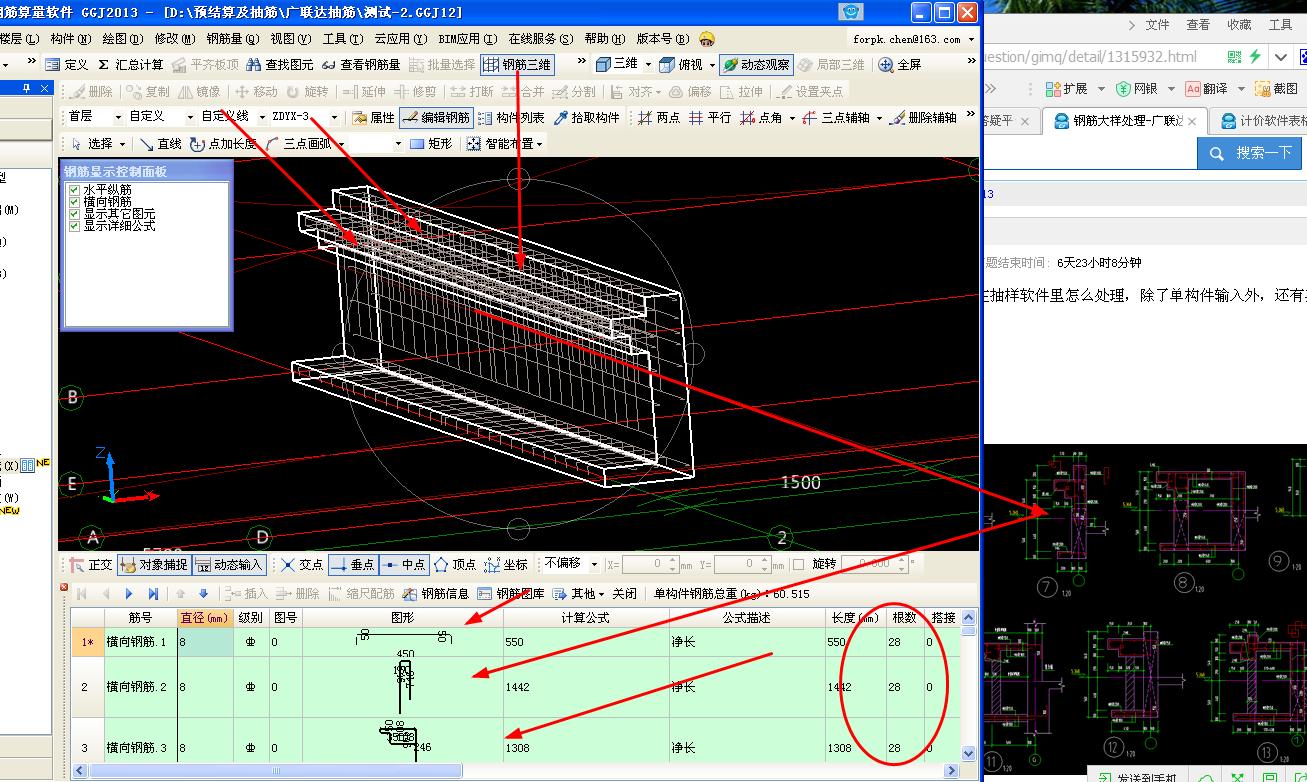Open the 钢筋图库 rebar library
Viewport: 1307px width, 782px height.
coord(512,593)
